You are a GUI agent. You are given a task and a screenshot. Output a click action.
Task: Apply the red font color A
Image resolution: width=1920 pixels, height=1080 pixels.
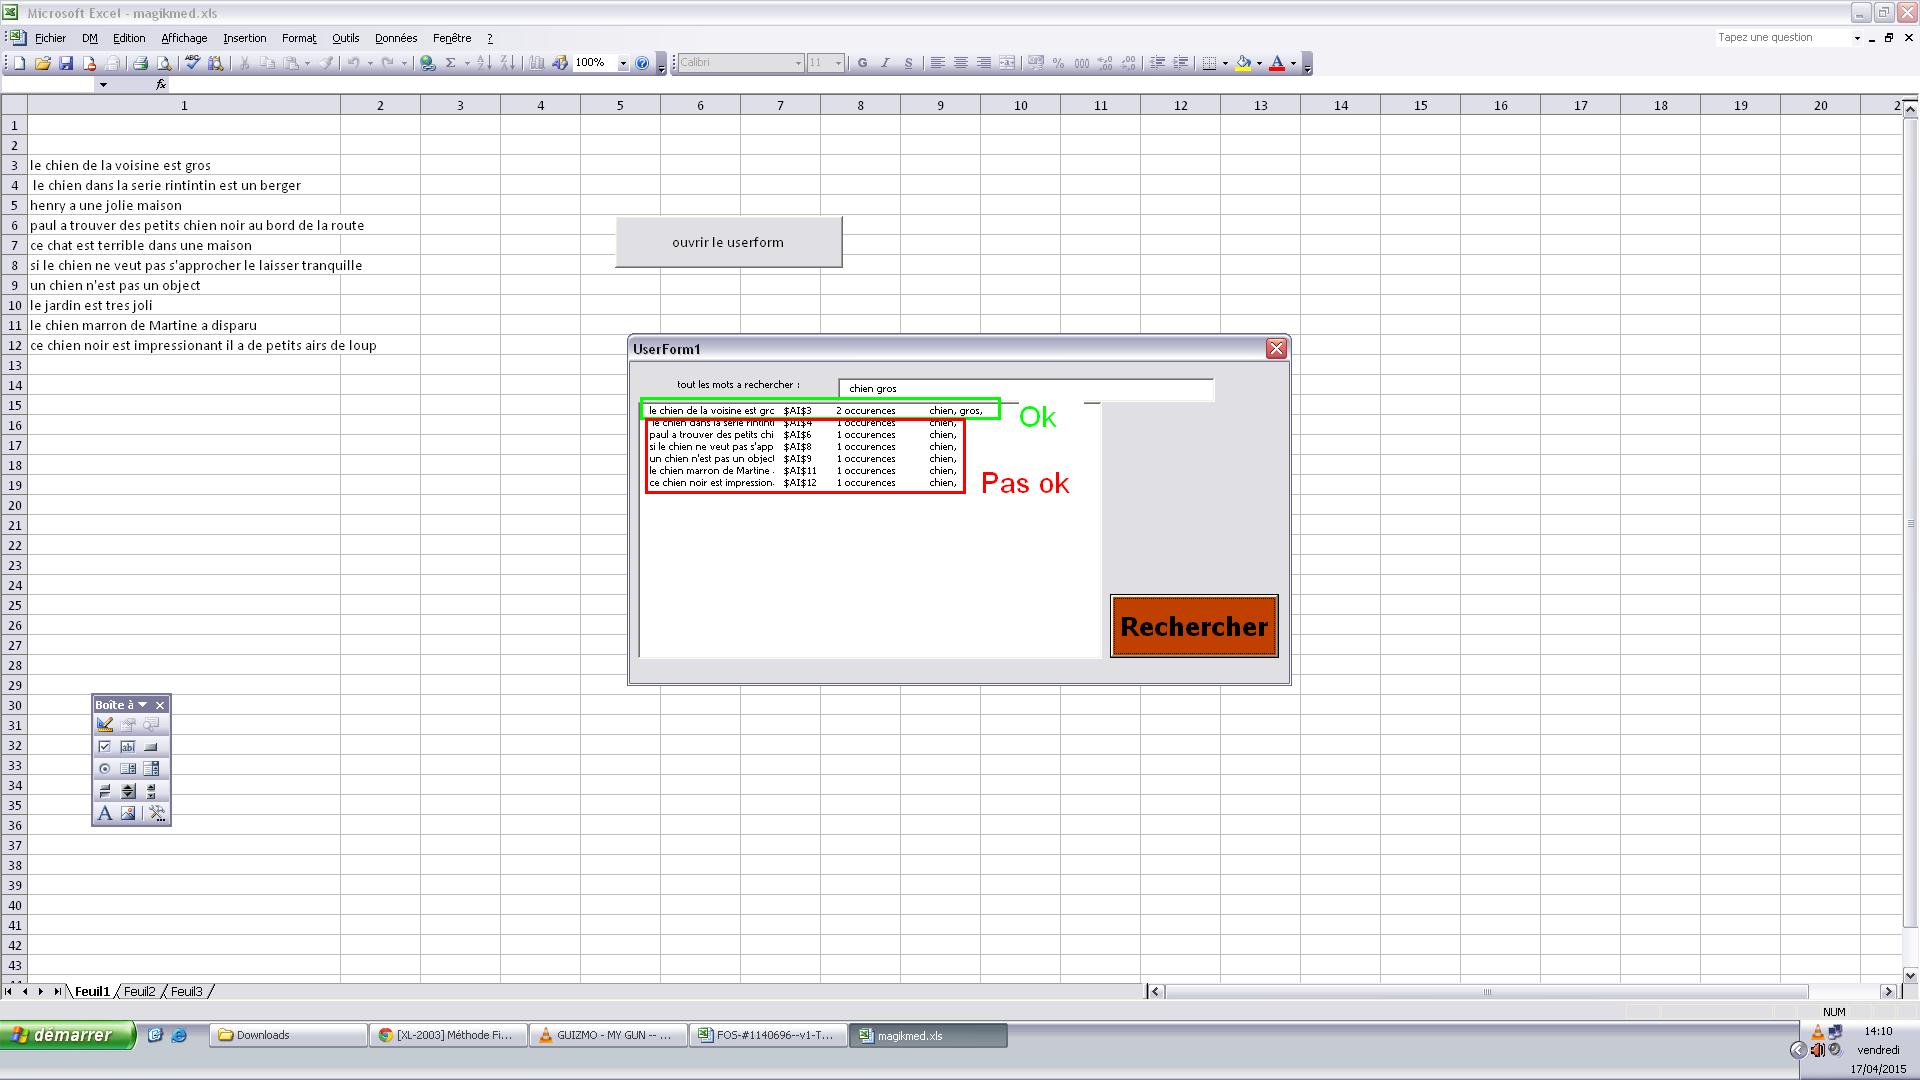click(1277, 63)
